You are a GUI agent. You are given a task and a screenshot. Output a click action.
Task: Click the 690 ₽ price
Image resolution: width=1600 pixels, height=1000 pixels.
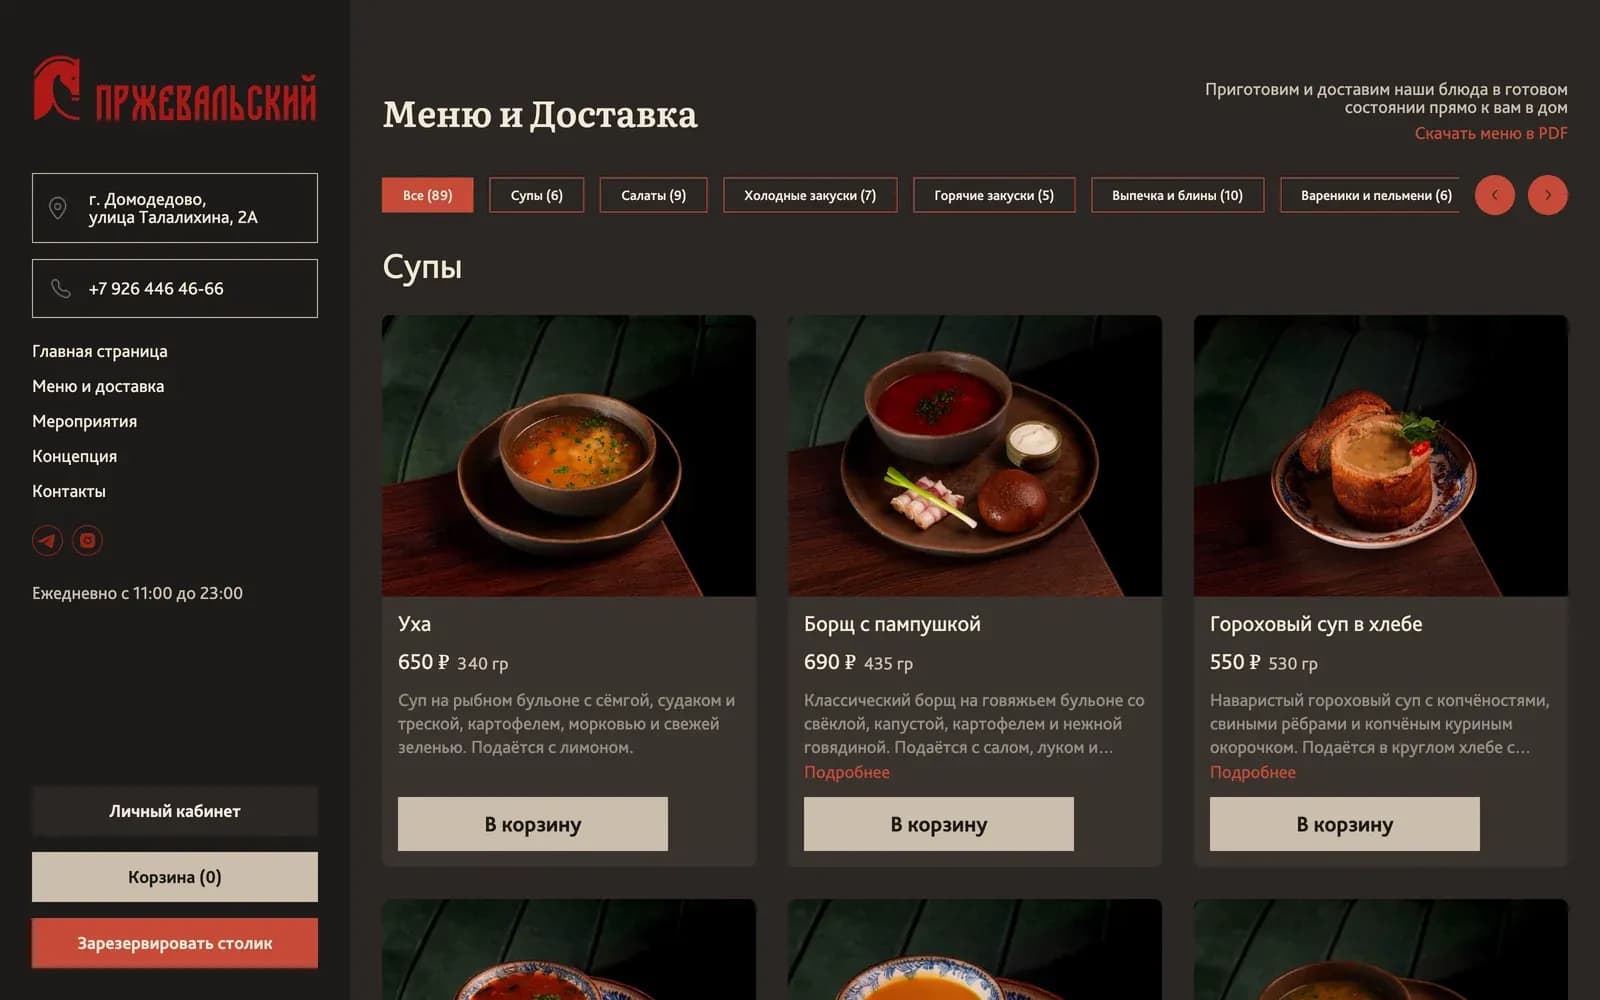[830, 662]
